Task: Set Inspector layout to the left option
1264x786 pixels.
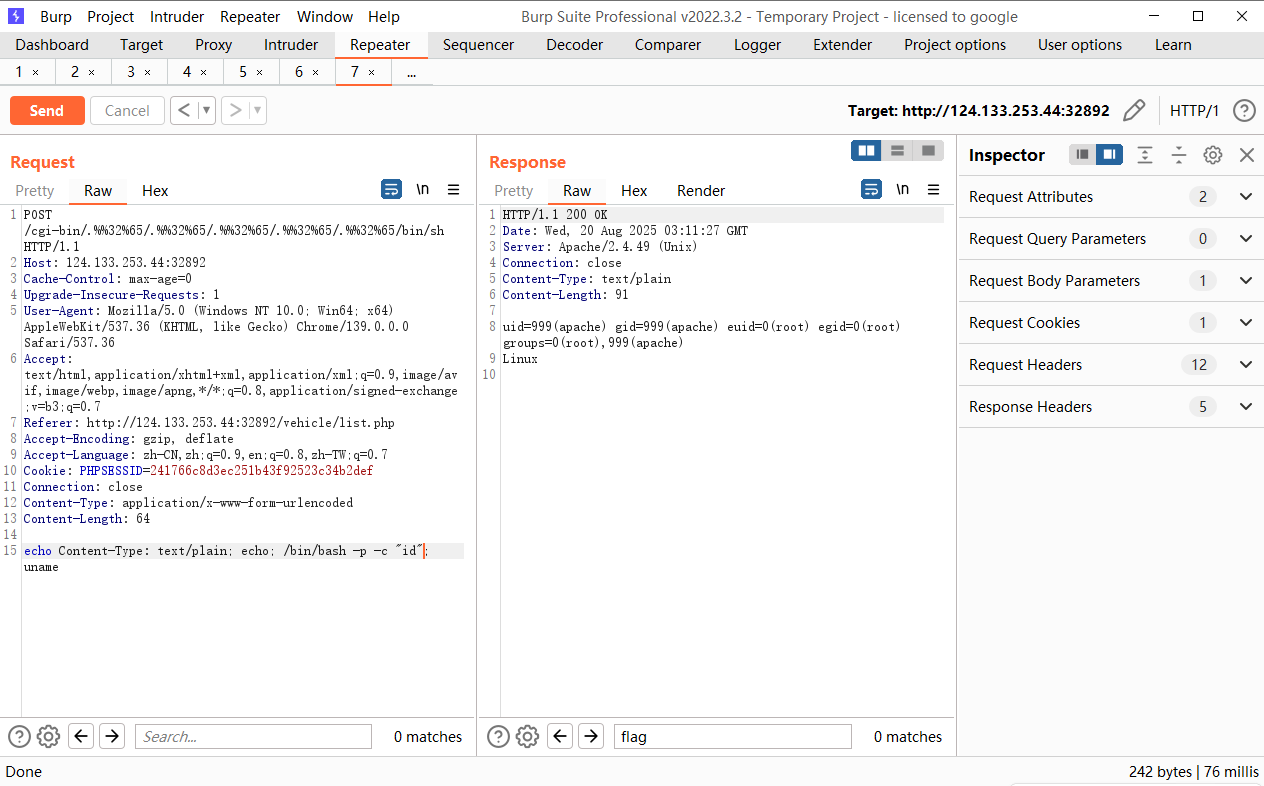Action: point(1083,155)
